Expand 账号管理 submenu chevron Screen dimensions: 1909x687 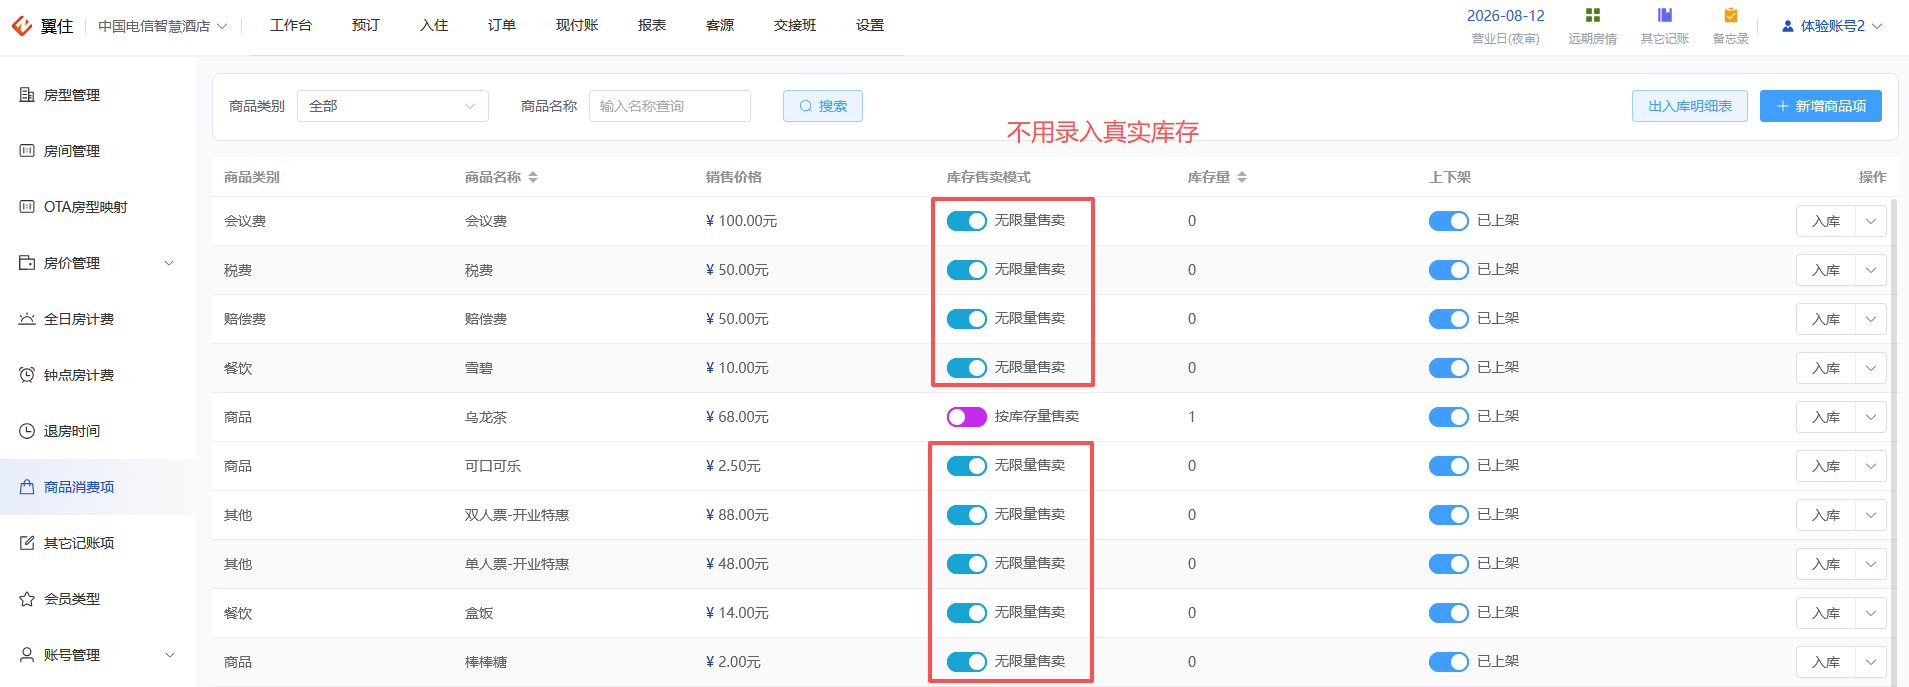(169, 655)
